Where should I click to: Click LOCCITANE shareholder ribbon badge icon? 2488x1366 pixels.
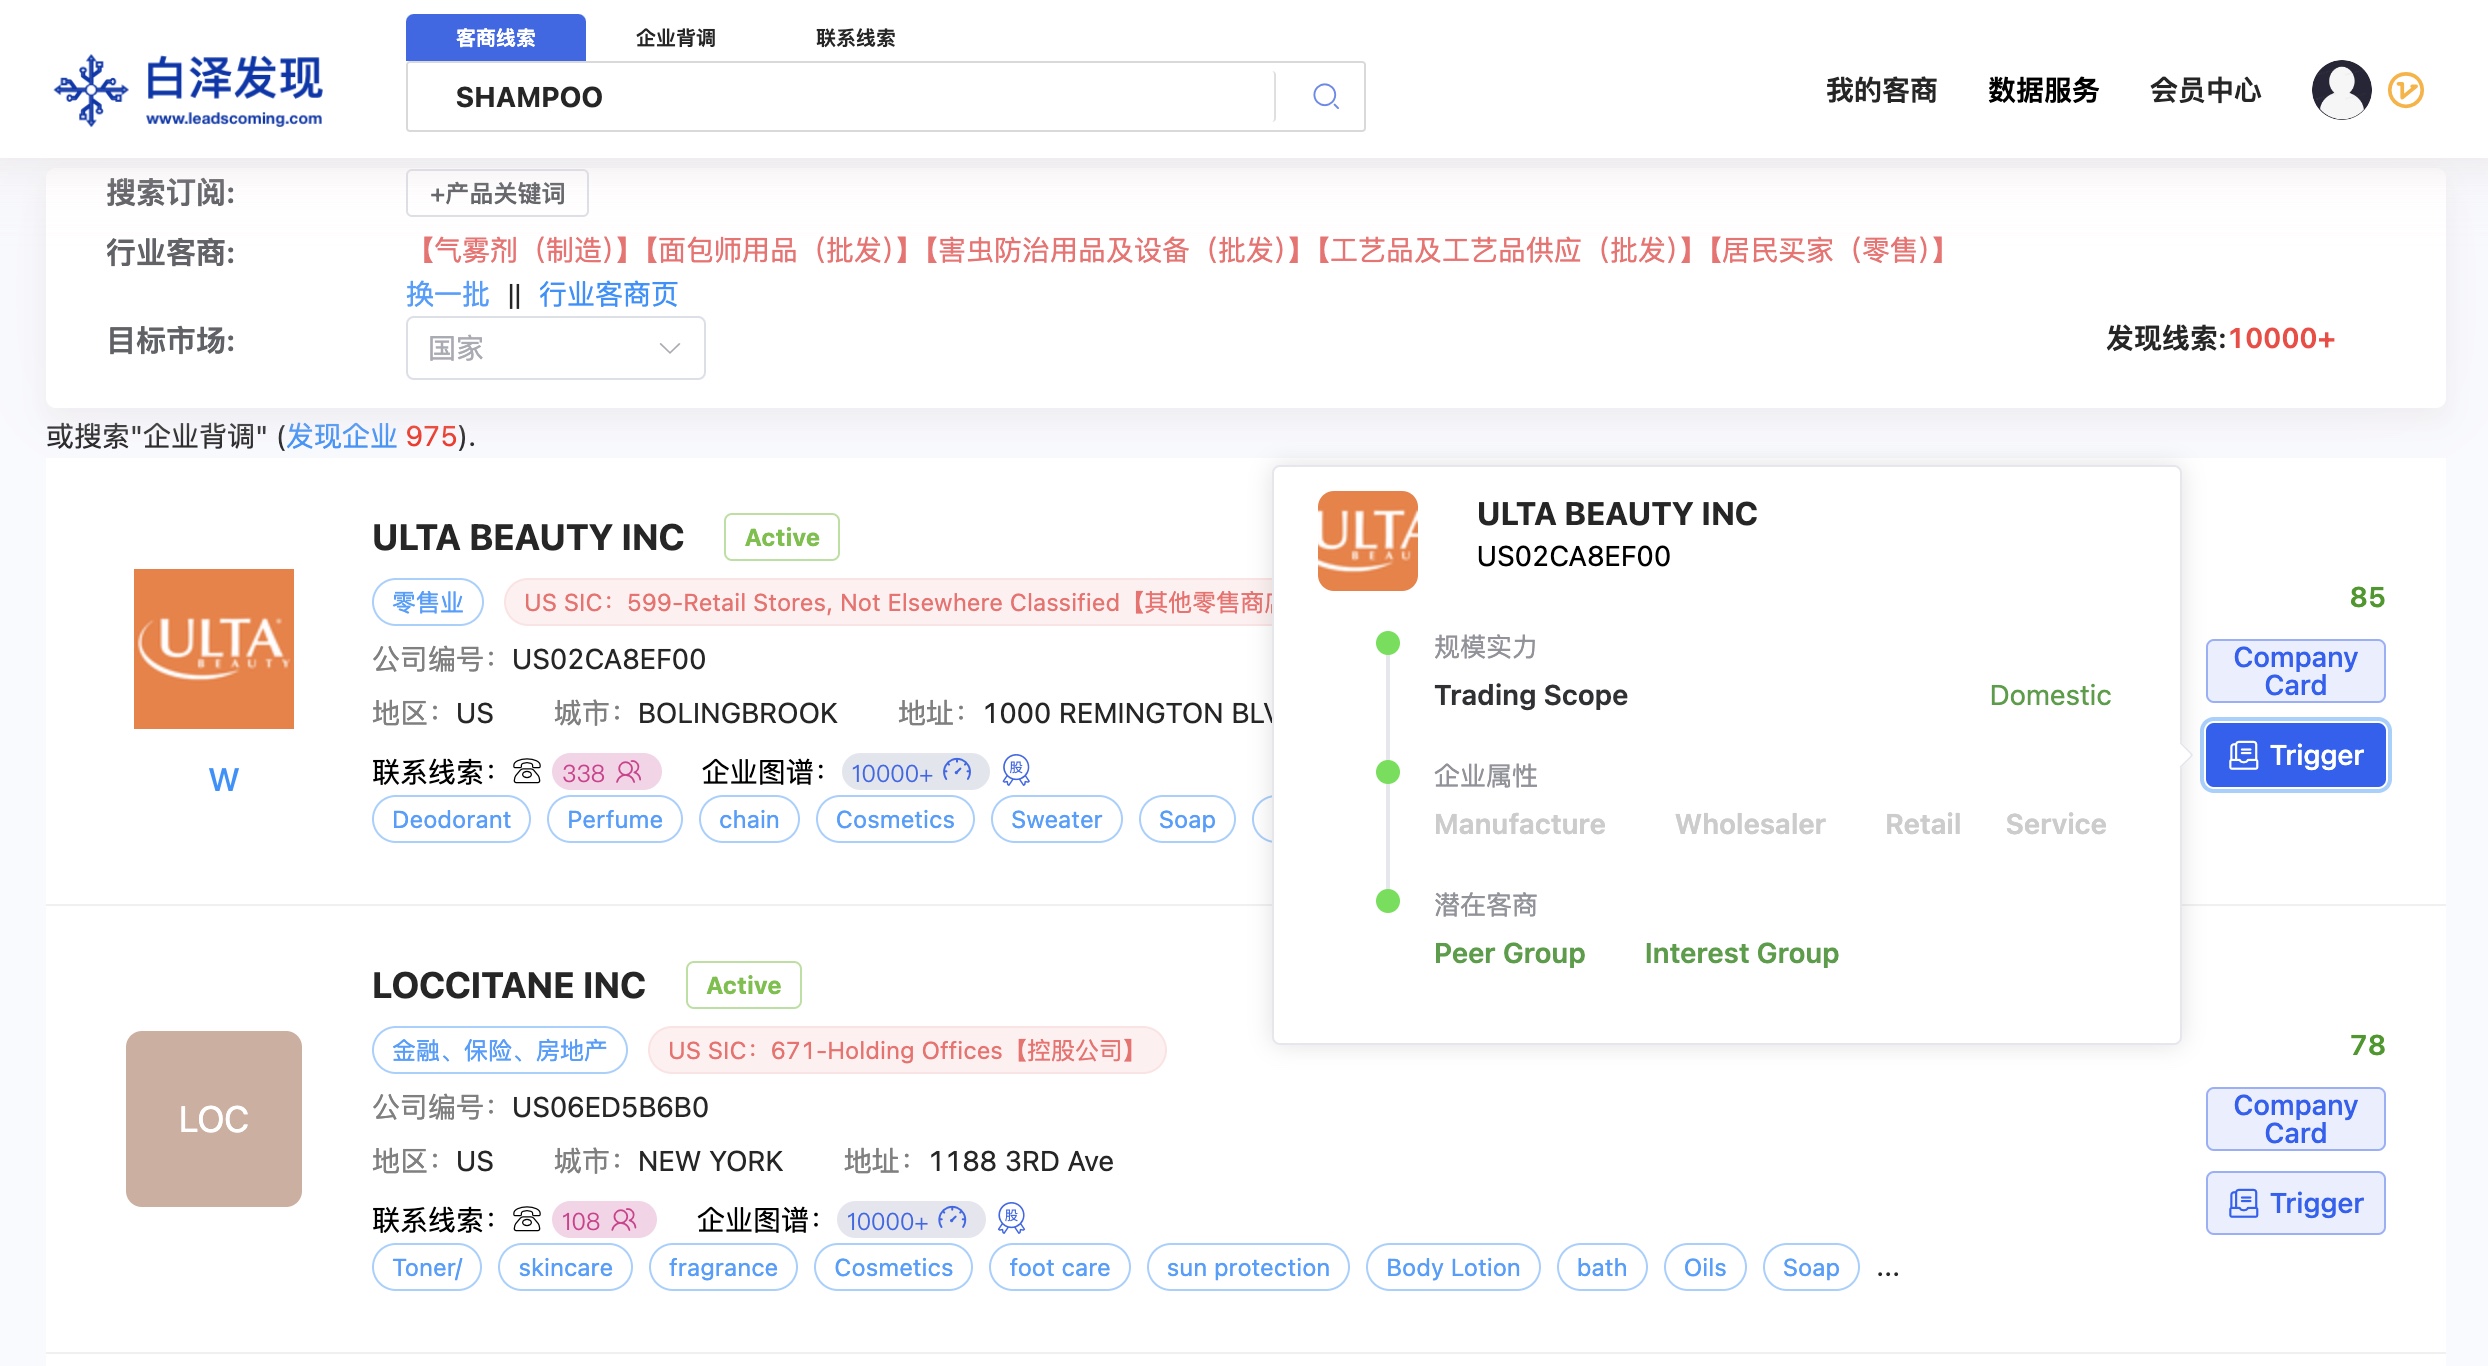[x=1012, y=1219]
